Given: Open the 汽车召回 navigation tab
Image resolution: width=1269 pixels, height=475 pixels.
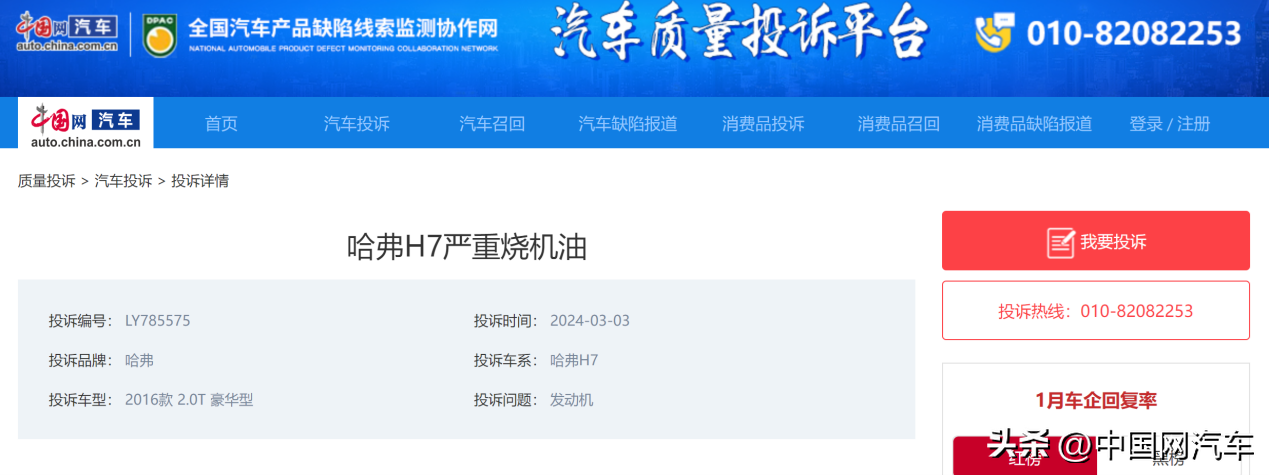Looking at the screenshot, I should coord(492,124).
